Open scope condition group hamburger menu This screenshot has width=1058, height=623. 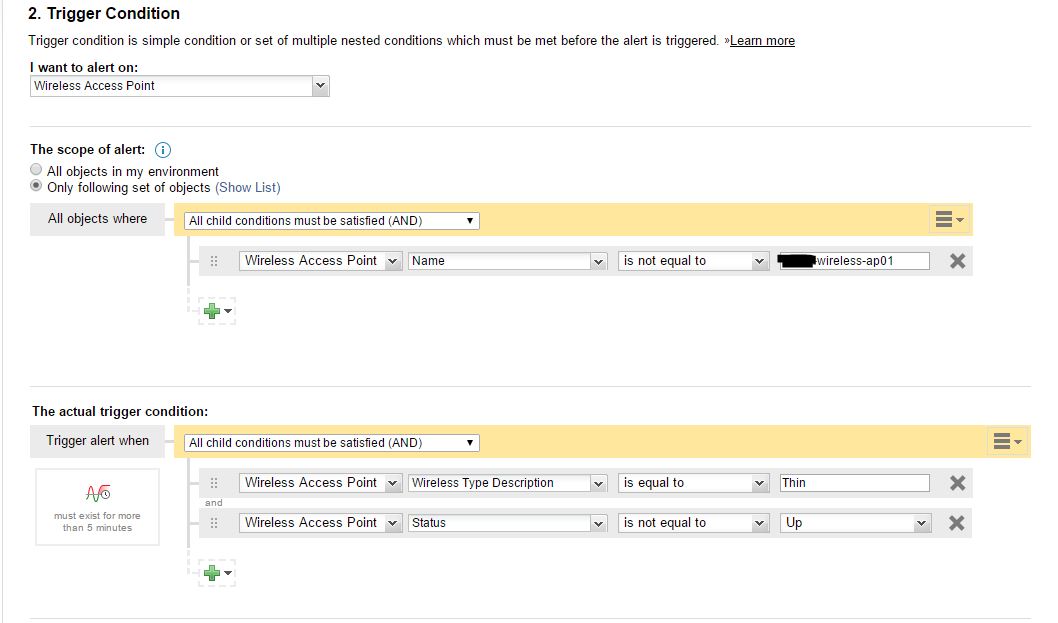point(949,219)
